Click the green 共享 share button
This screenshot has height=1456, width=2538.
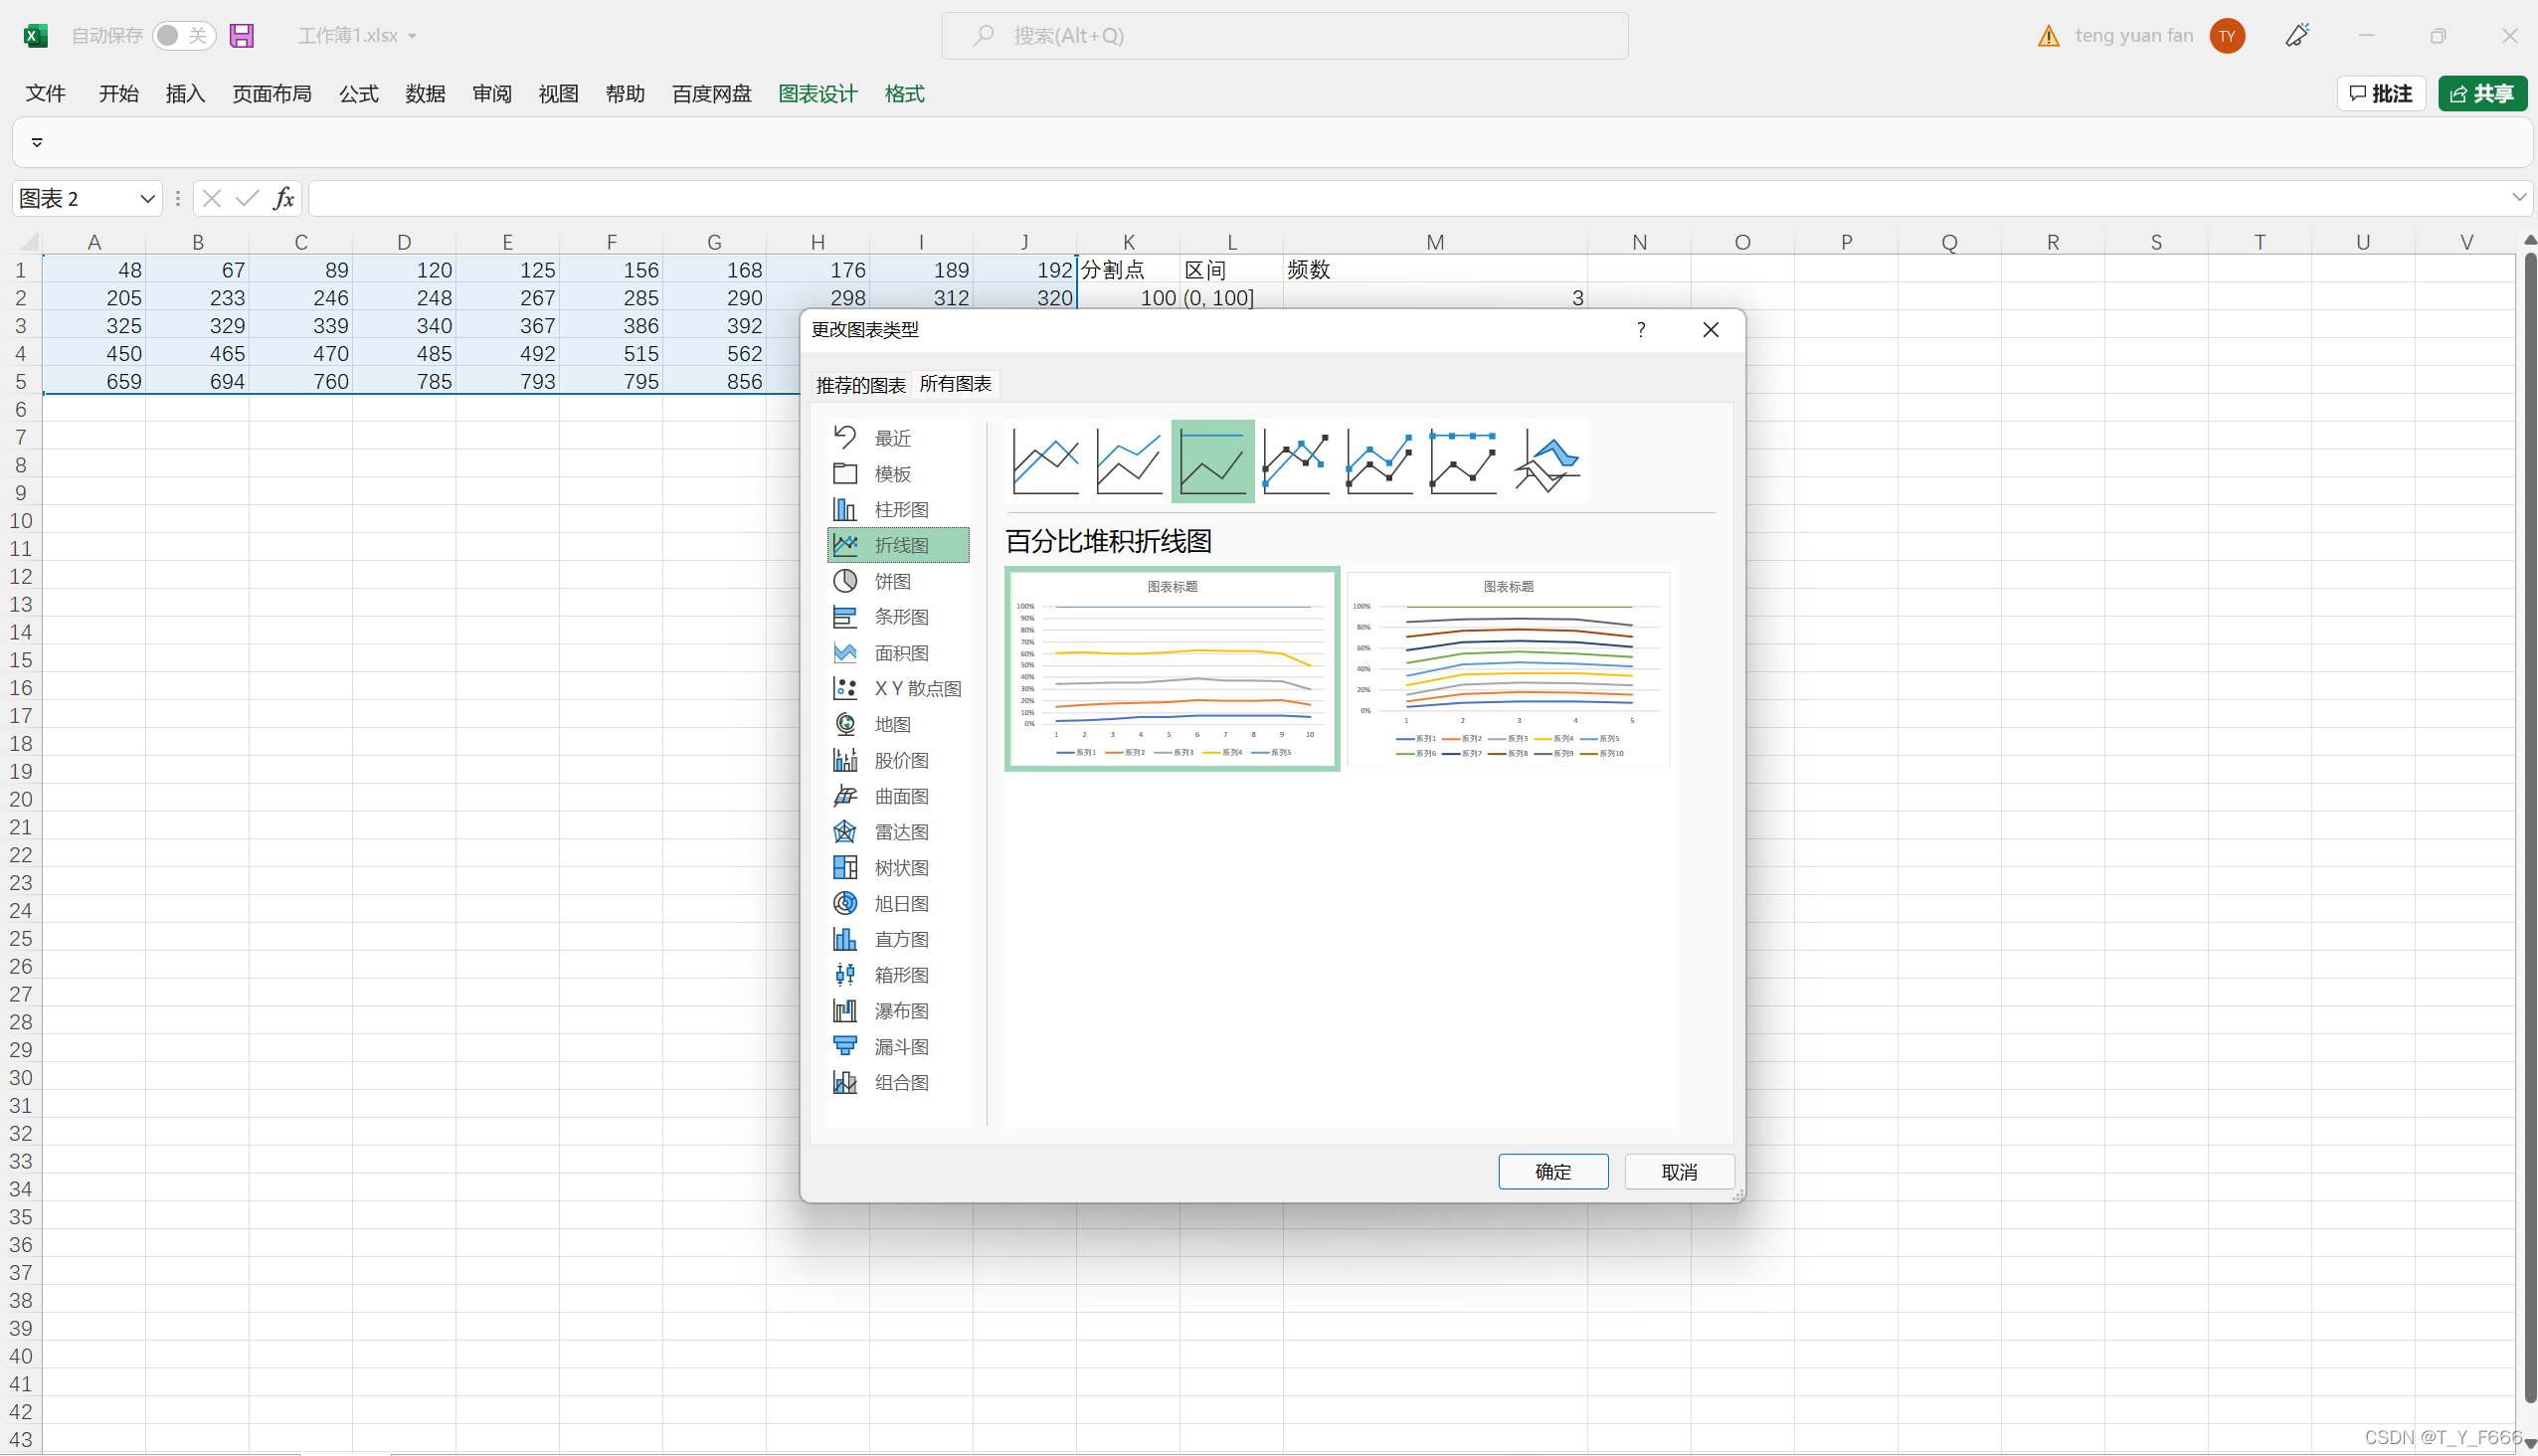2482,94
